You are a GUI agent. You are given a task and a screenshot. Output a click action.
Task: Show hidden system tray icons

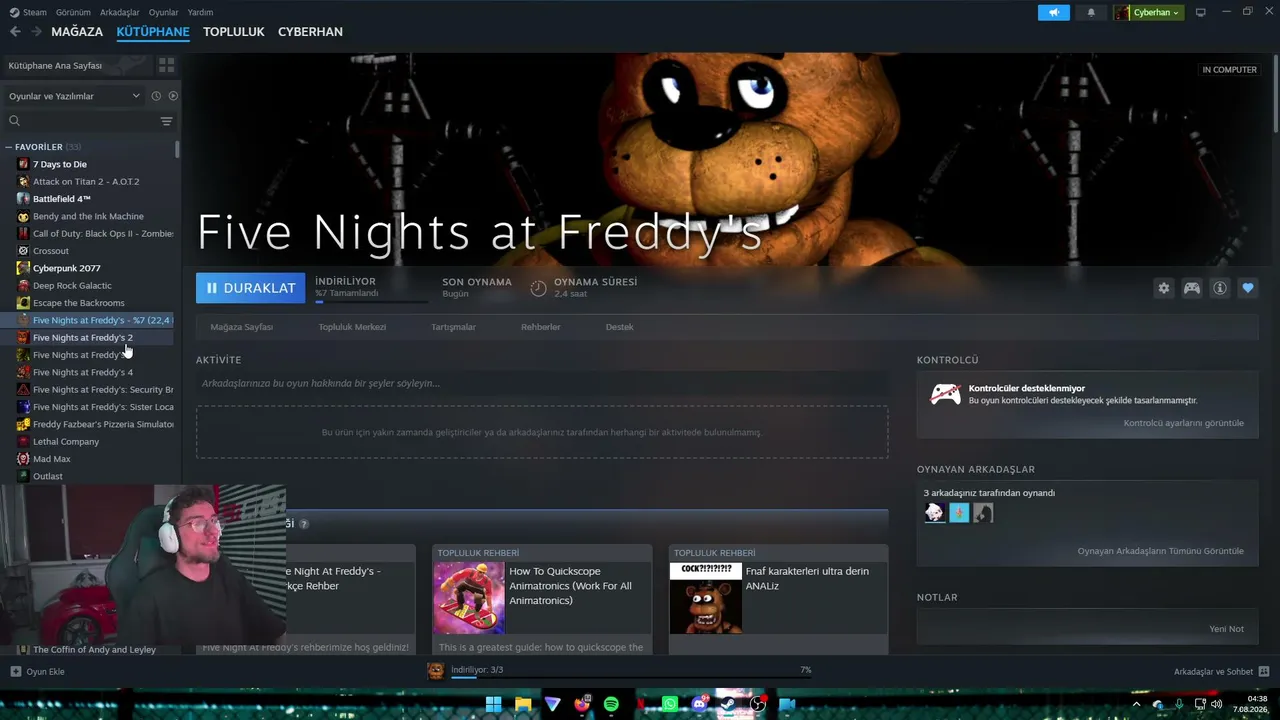(x=1136, y=704)
